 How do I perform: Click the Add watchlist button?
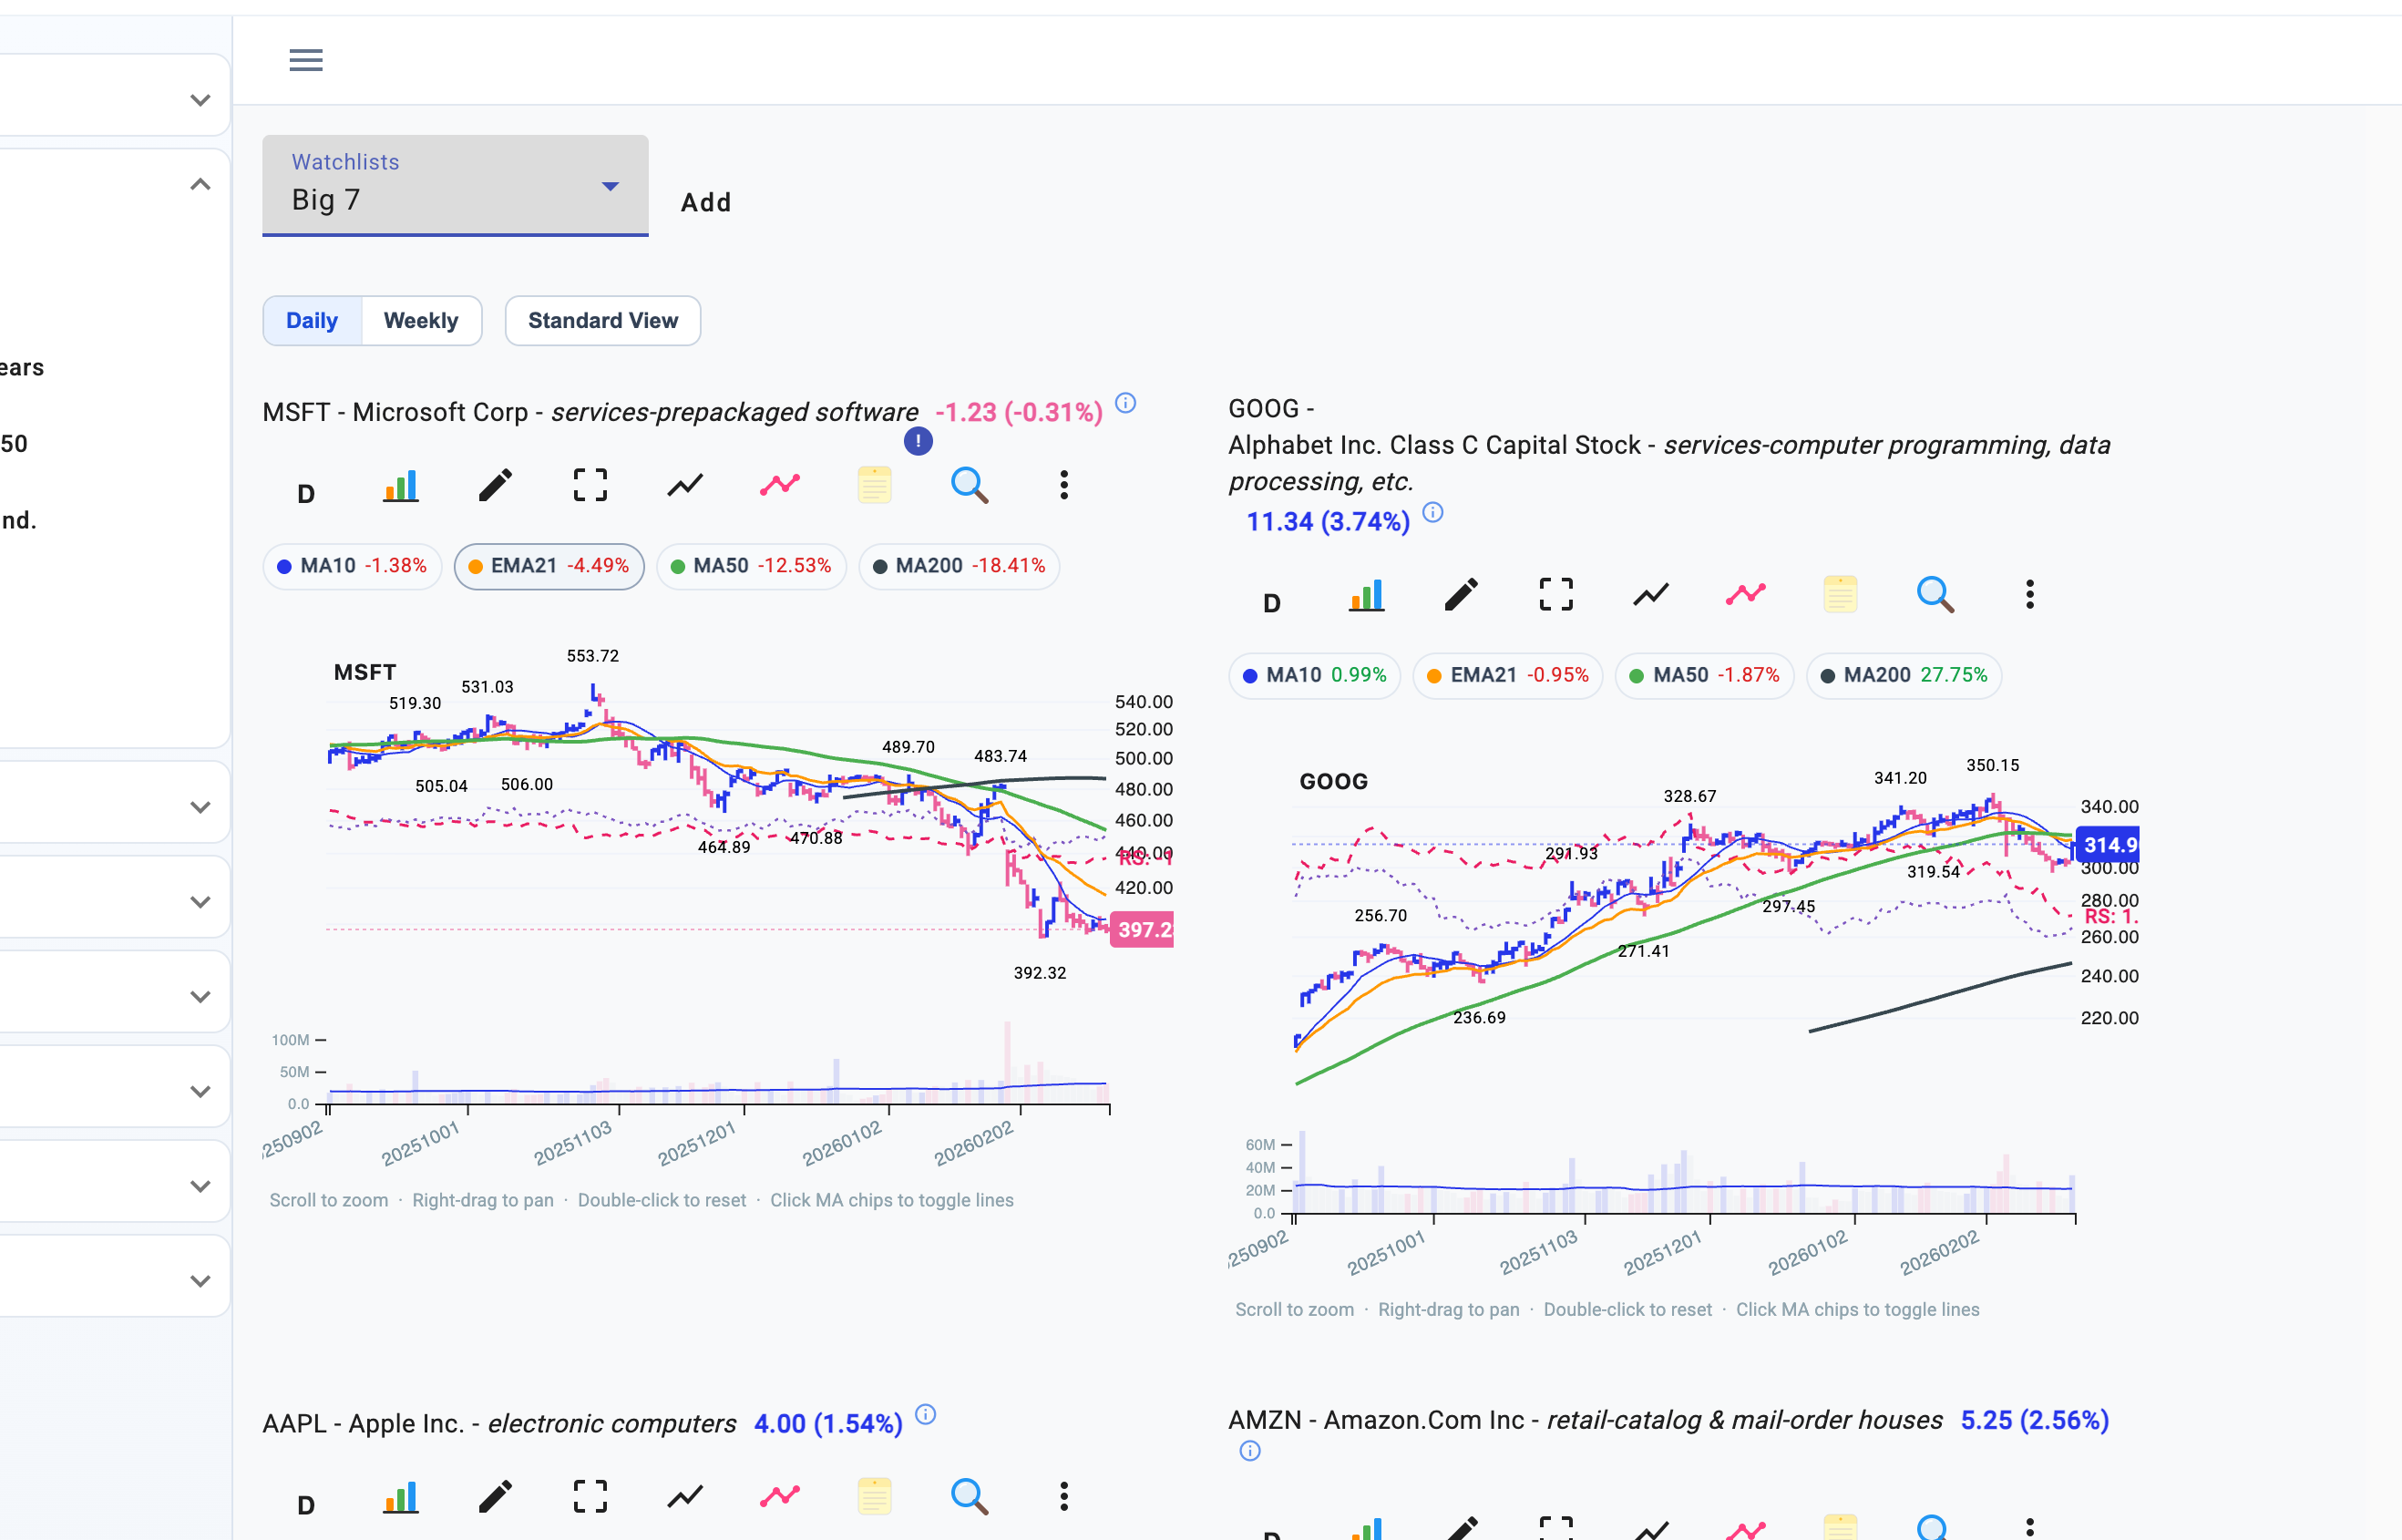point(705,201)
